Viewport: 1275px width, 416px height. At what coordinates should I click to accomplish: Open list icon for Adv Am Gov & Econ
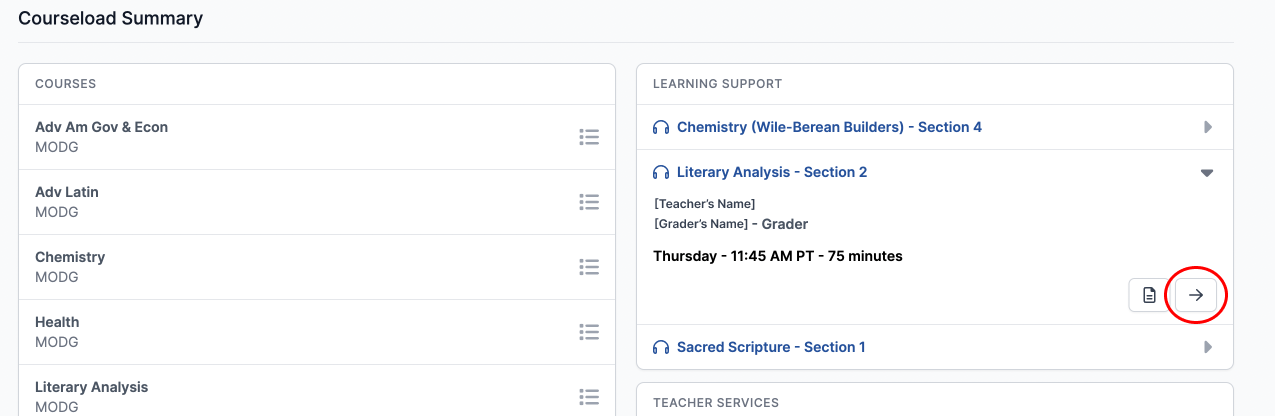(589, 137)
